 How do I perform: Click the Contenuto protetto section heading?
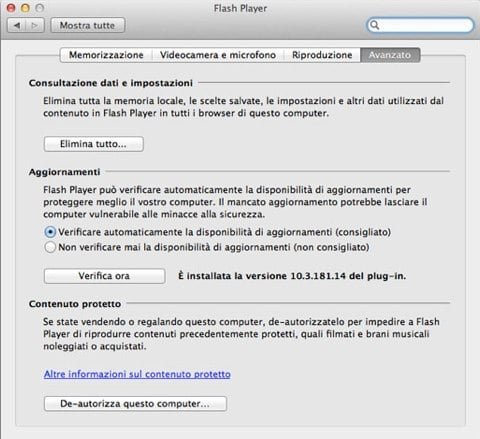pyautogui.click(x=75, y=304)
